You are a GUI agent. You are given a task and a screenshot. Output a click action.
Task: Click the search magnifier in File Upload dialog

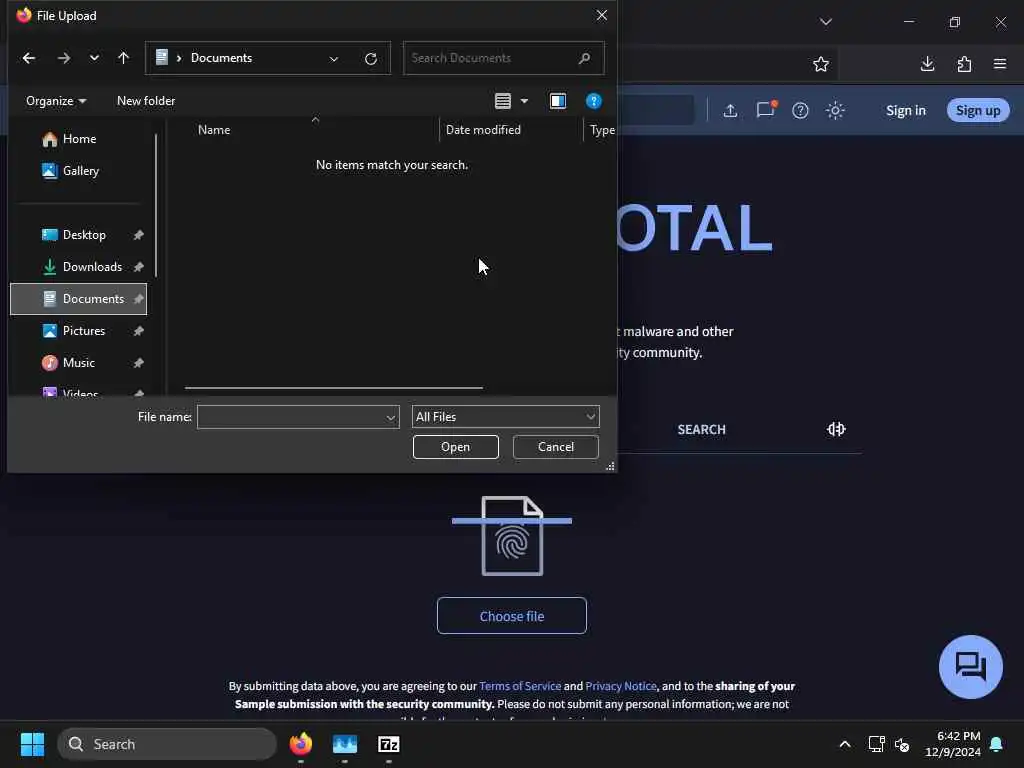[x=584, y=58]
